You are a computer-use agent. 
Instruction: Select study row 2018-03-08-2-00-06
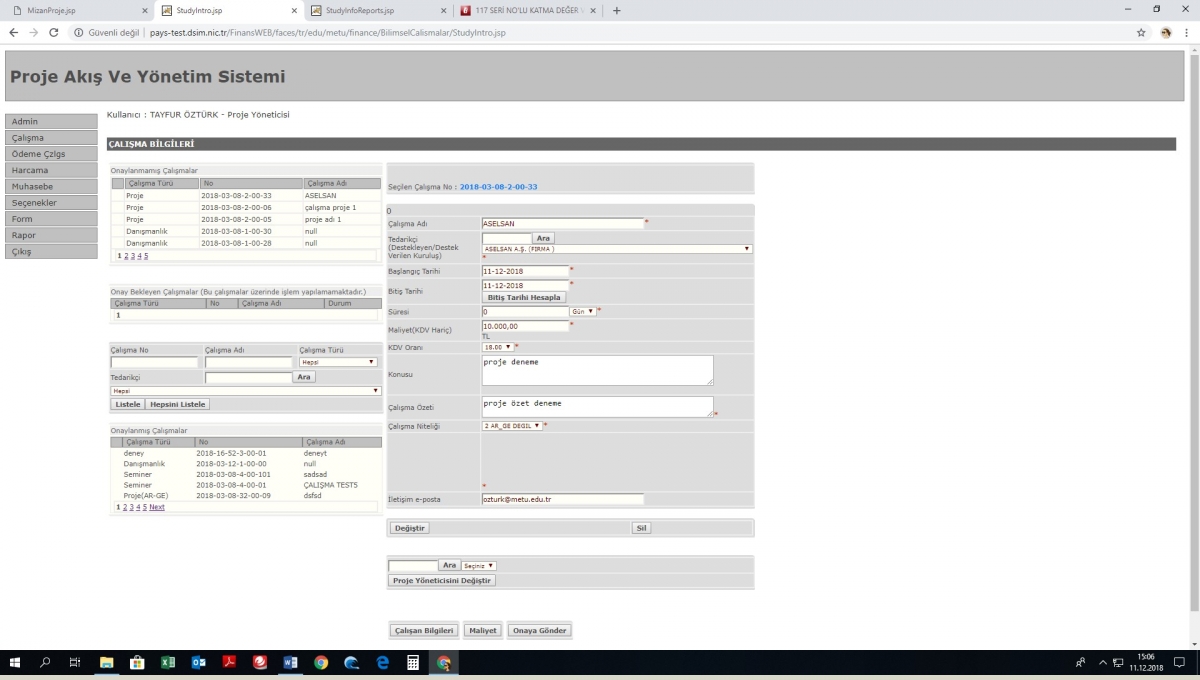click(x=236, y=207)
